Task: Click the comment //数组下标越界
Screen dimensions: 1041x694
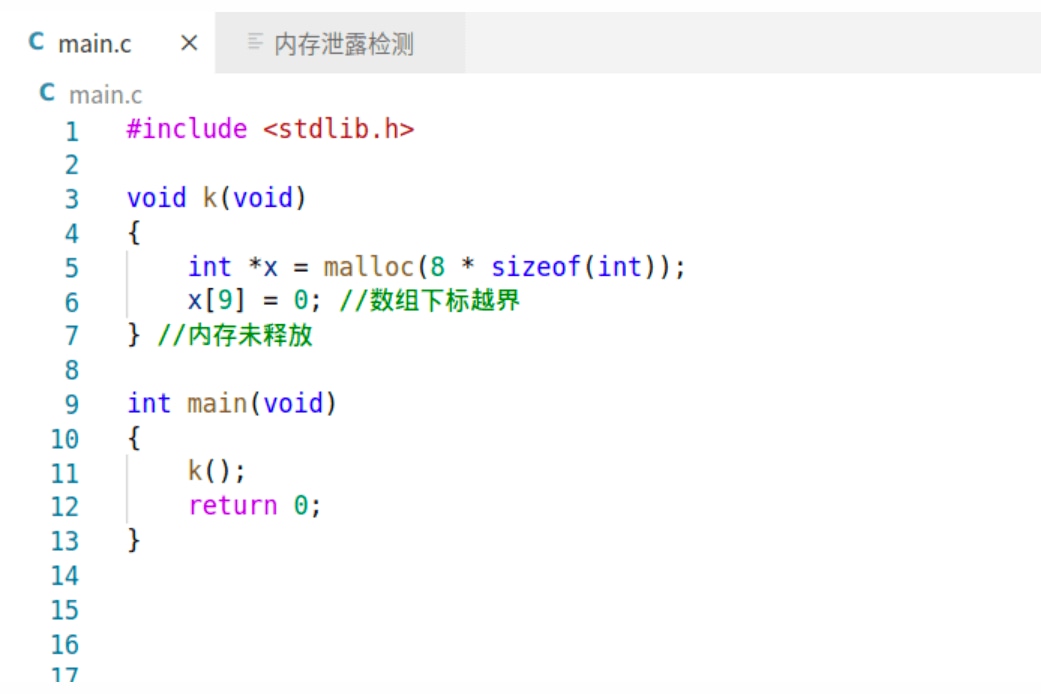Action: tap(430, 301)
